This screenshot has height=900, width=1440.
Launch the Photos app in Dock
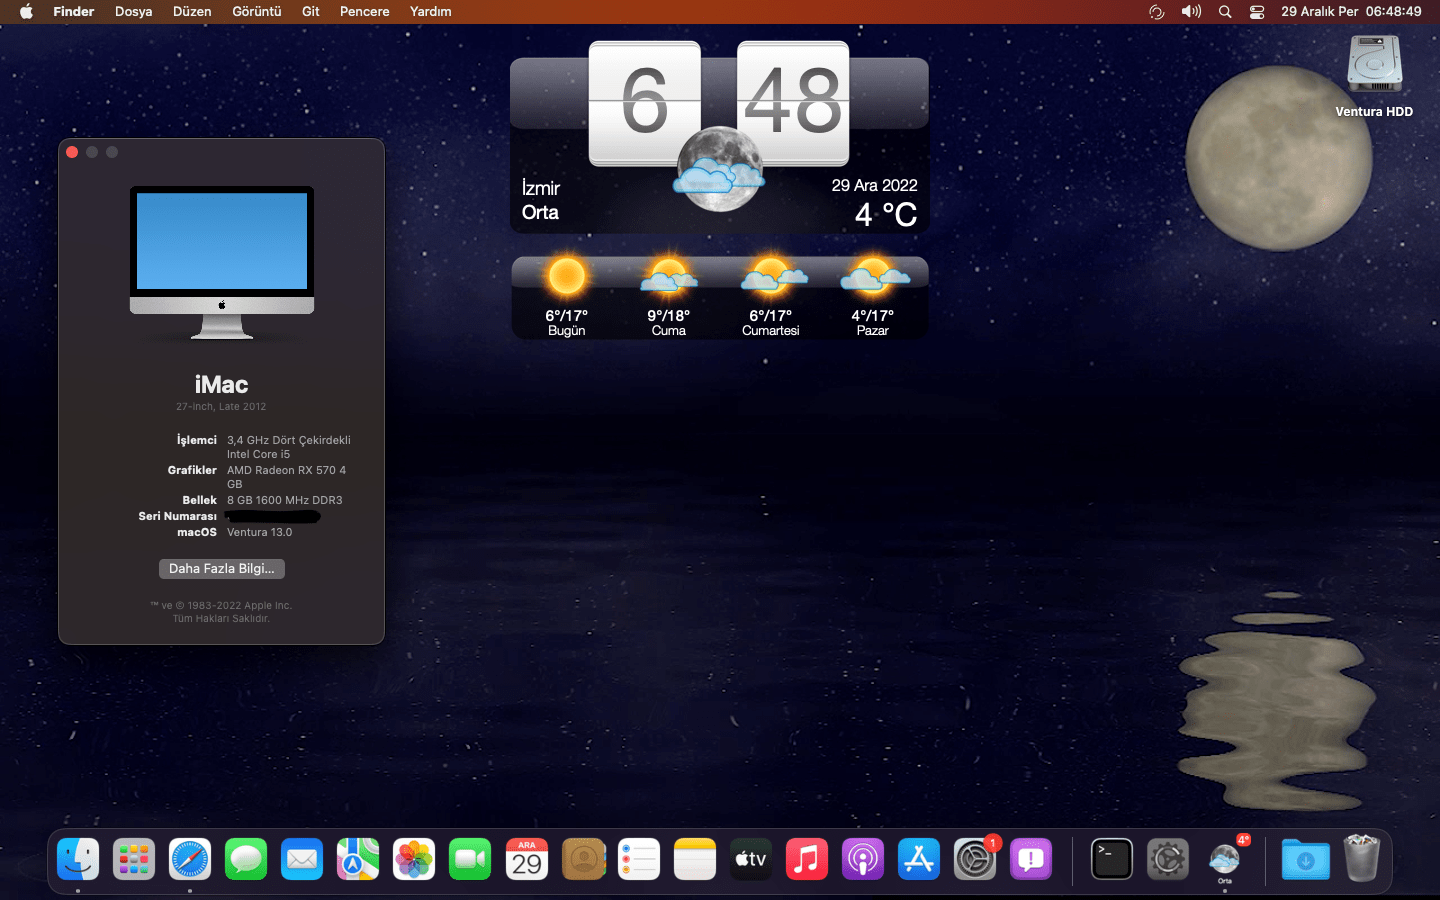(414, 859)
